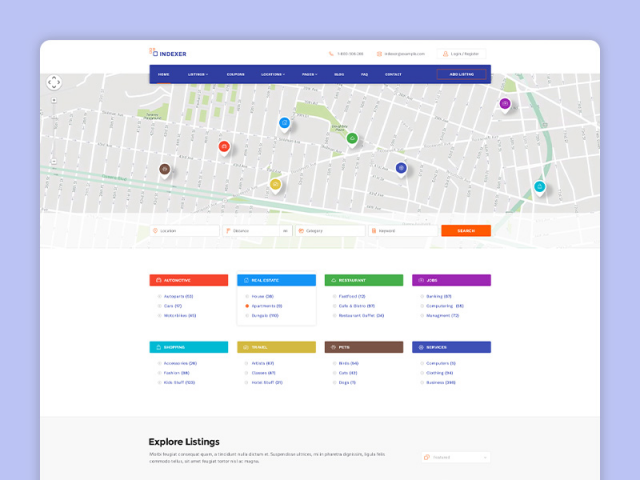This screenshot has height=480, width=640.
Task: Select the Computers radio bullet
Action: click(422, 363)
